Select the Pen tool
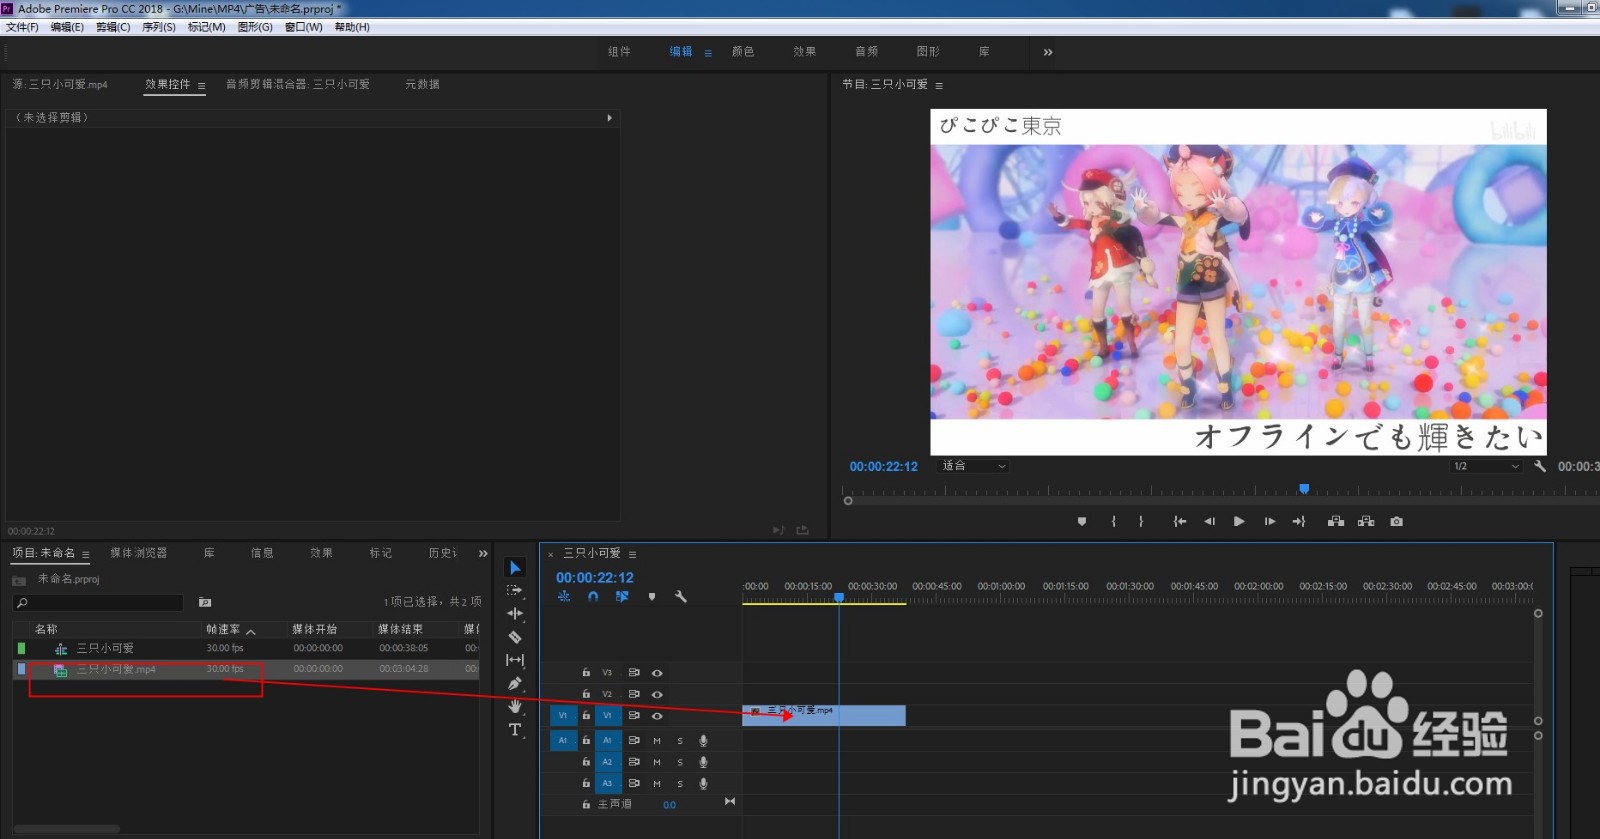The height and width of the screenshot is (839, 1600). (x=515, y=684)
